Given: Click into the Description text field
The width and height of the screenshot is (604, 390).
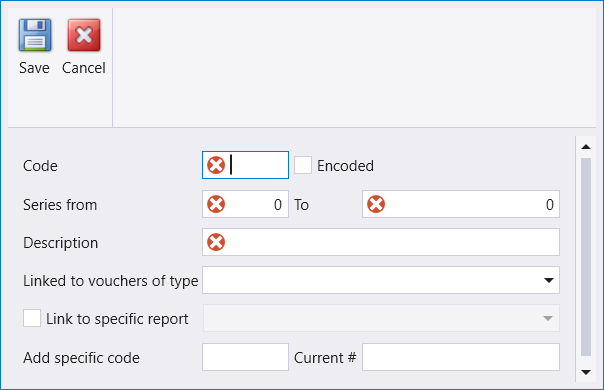Looking at the screenshot, I should point(381,242).
